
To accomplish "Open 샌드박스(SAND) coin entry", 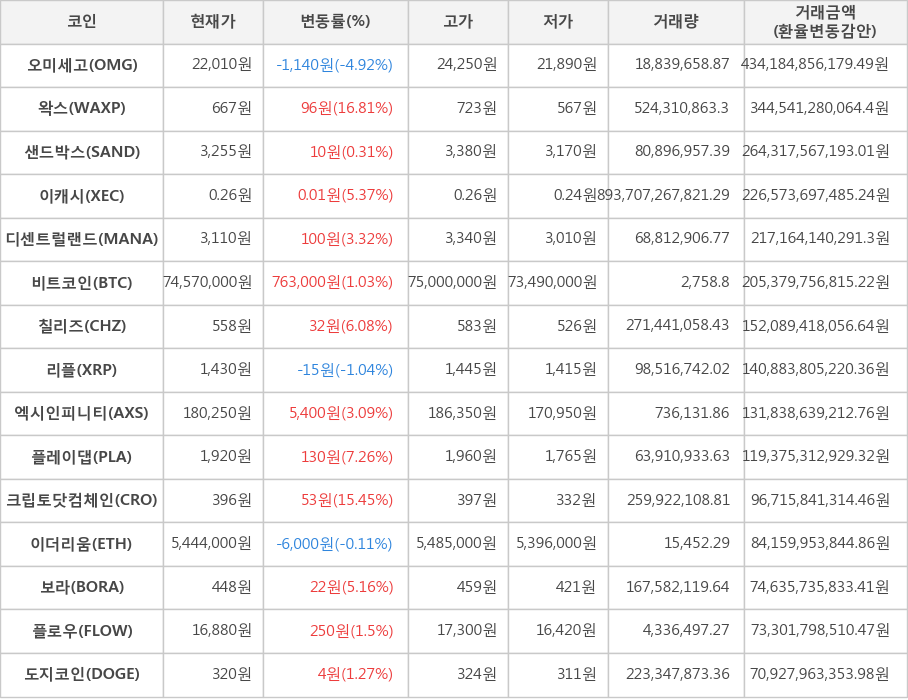I will pos(82,152).
